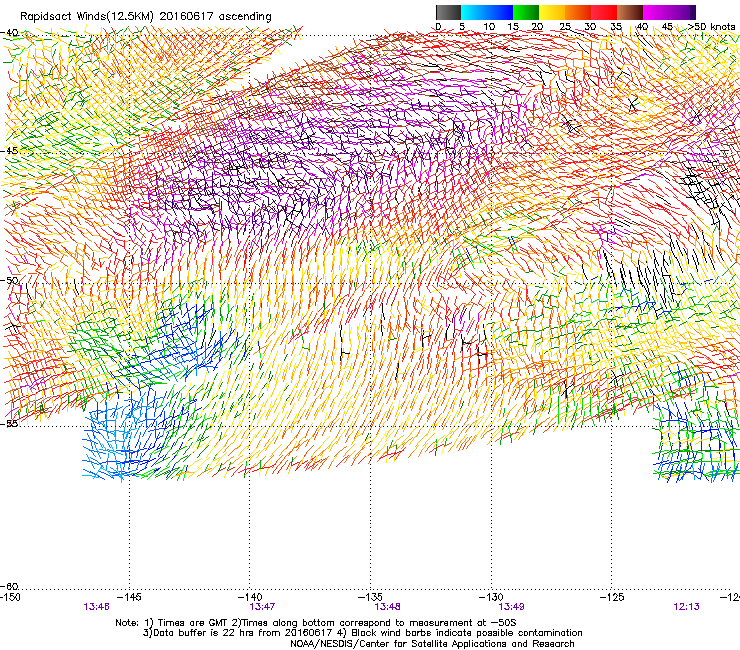Click the '-50' latitude axis label
740x650 pixels.
(9, 280)
